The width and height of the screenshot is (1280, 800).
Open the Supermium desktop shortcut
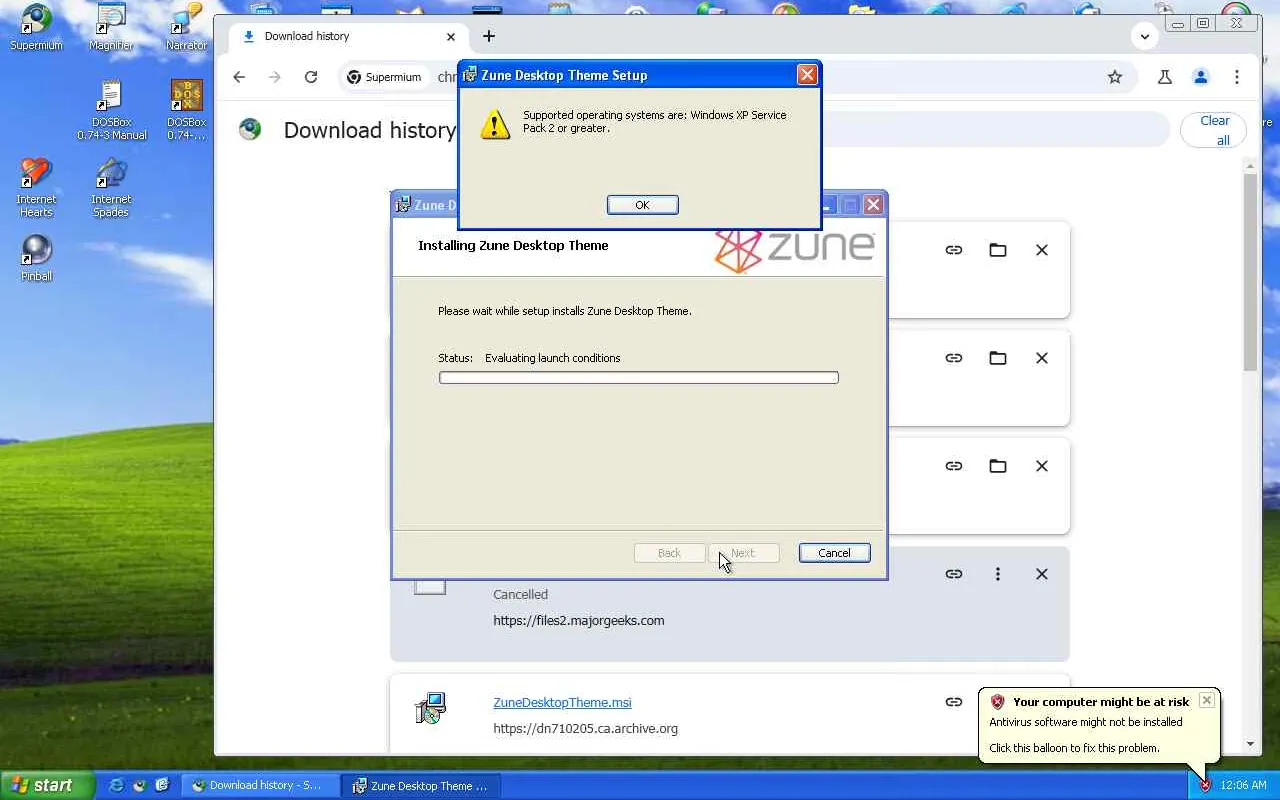pyautogui.click(x=36, y=28)
